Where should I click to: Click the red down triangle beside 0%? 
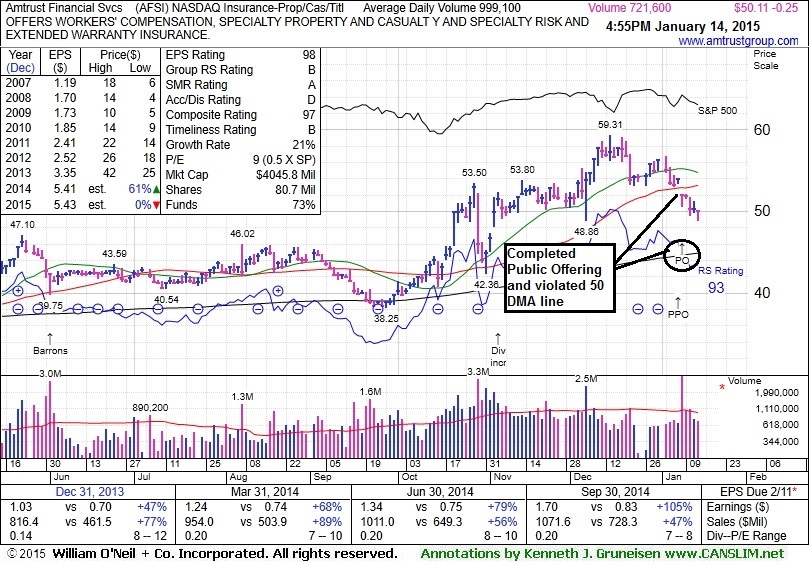(157, 205)
